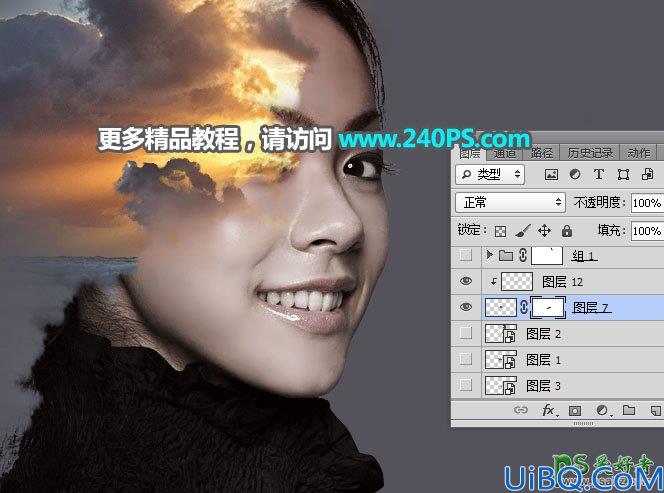Screen dimensions: 664x493
Task: Select the 图层 1 smart object thumbnail
Action: (501, 360)
